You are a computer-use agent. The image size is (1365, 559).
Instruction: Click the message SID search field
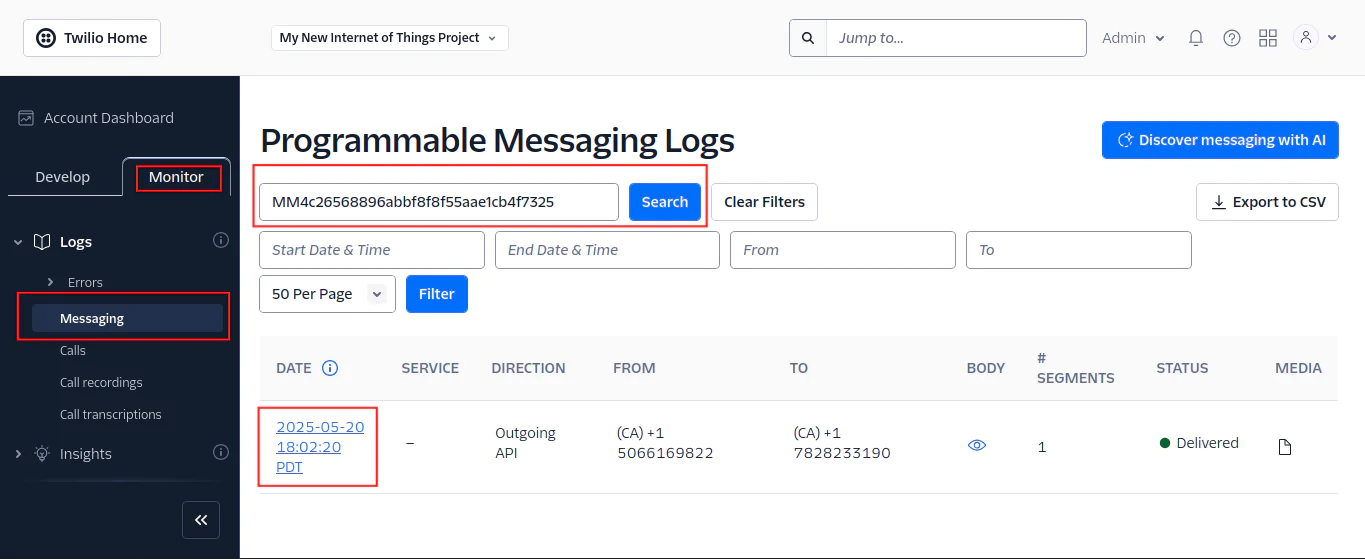click(x=439, y=202)
